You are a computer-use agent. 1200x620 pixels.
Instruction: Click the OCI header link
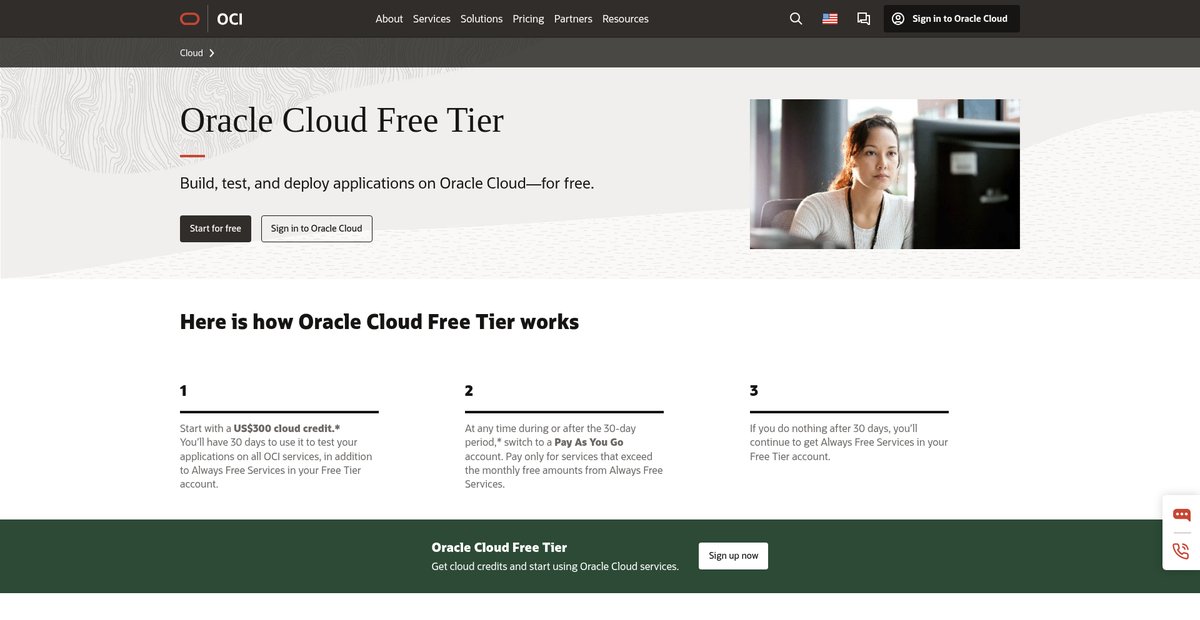(230, 18)
